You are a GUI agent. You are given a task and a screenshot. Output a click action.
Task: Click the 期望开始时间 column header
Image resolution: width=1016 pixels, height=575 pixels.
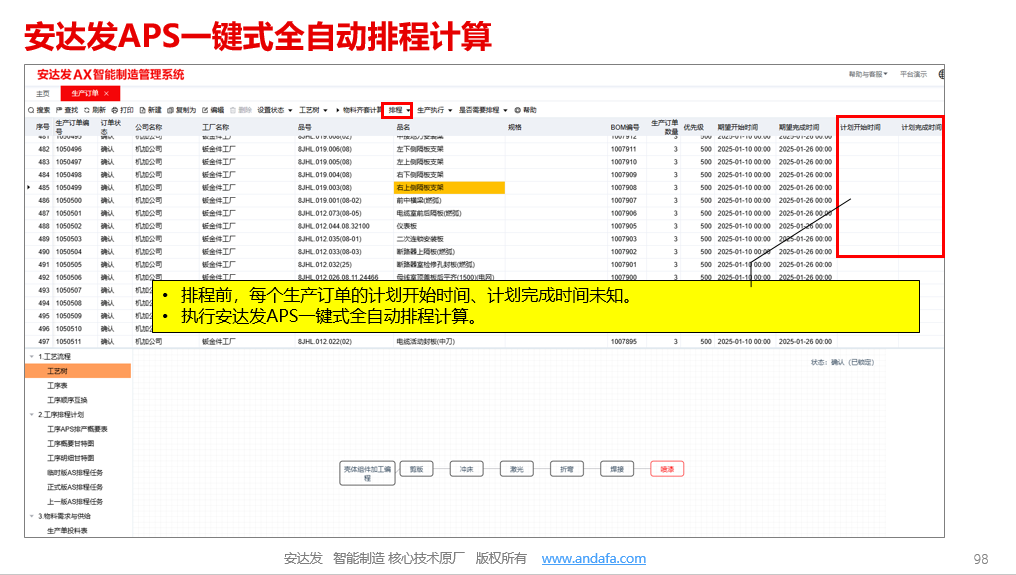pos(737,128)
